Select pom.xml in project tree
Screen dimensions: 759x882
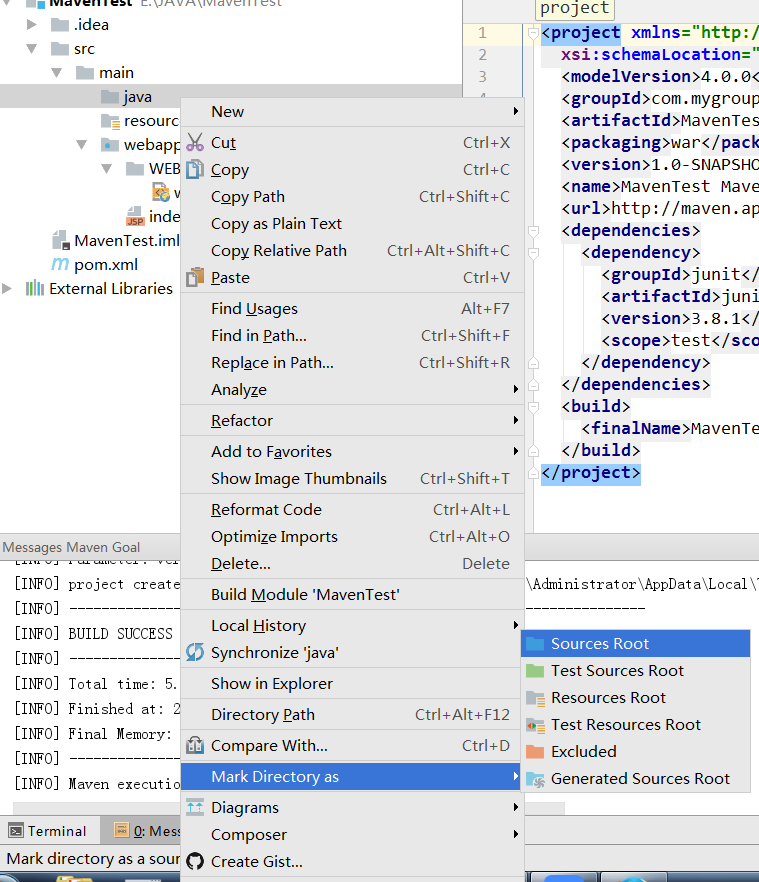click(x=106, y=264)
